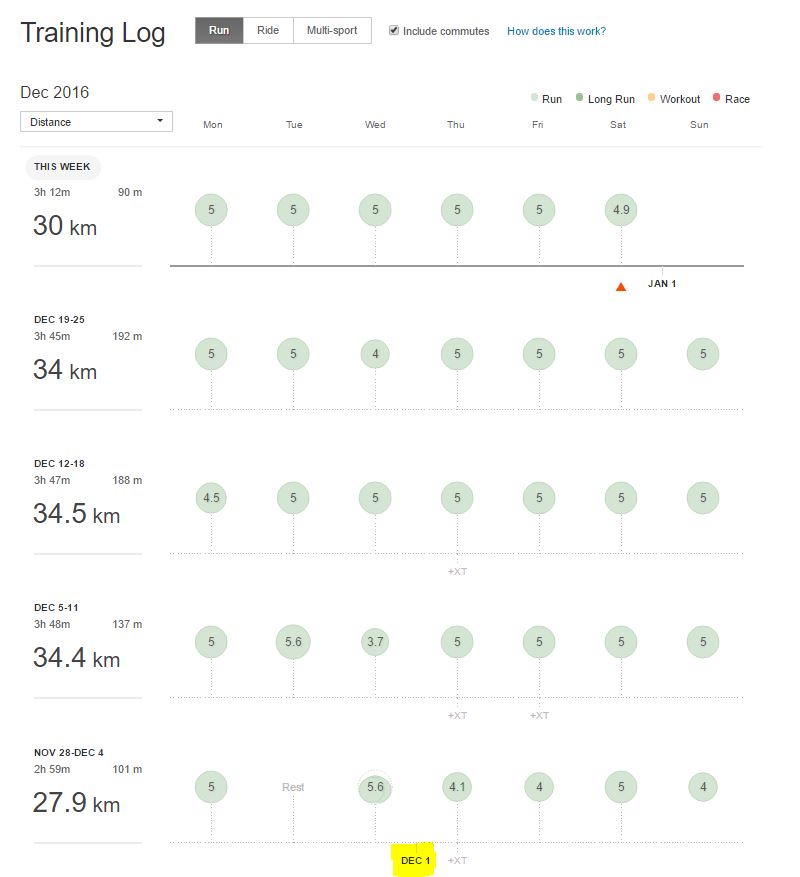Click the 4 km Wednesday run in Dec 19-25 week

click(374, 354)
